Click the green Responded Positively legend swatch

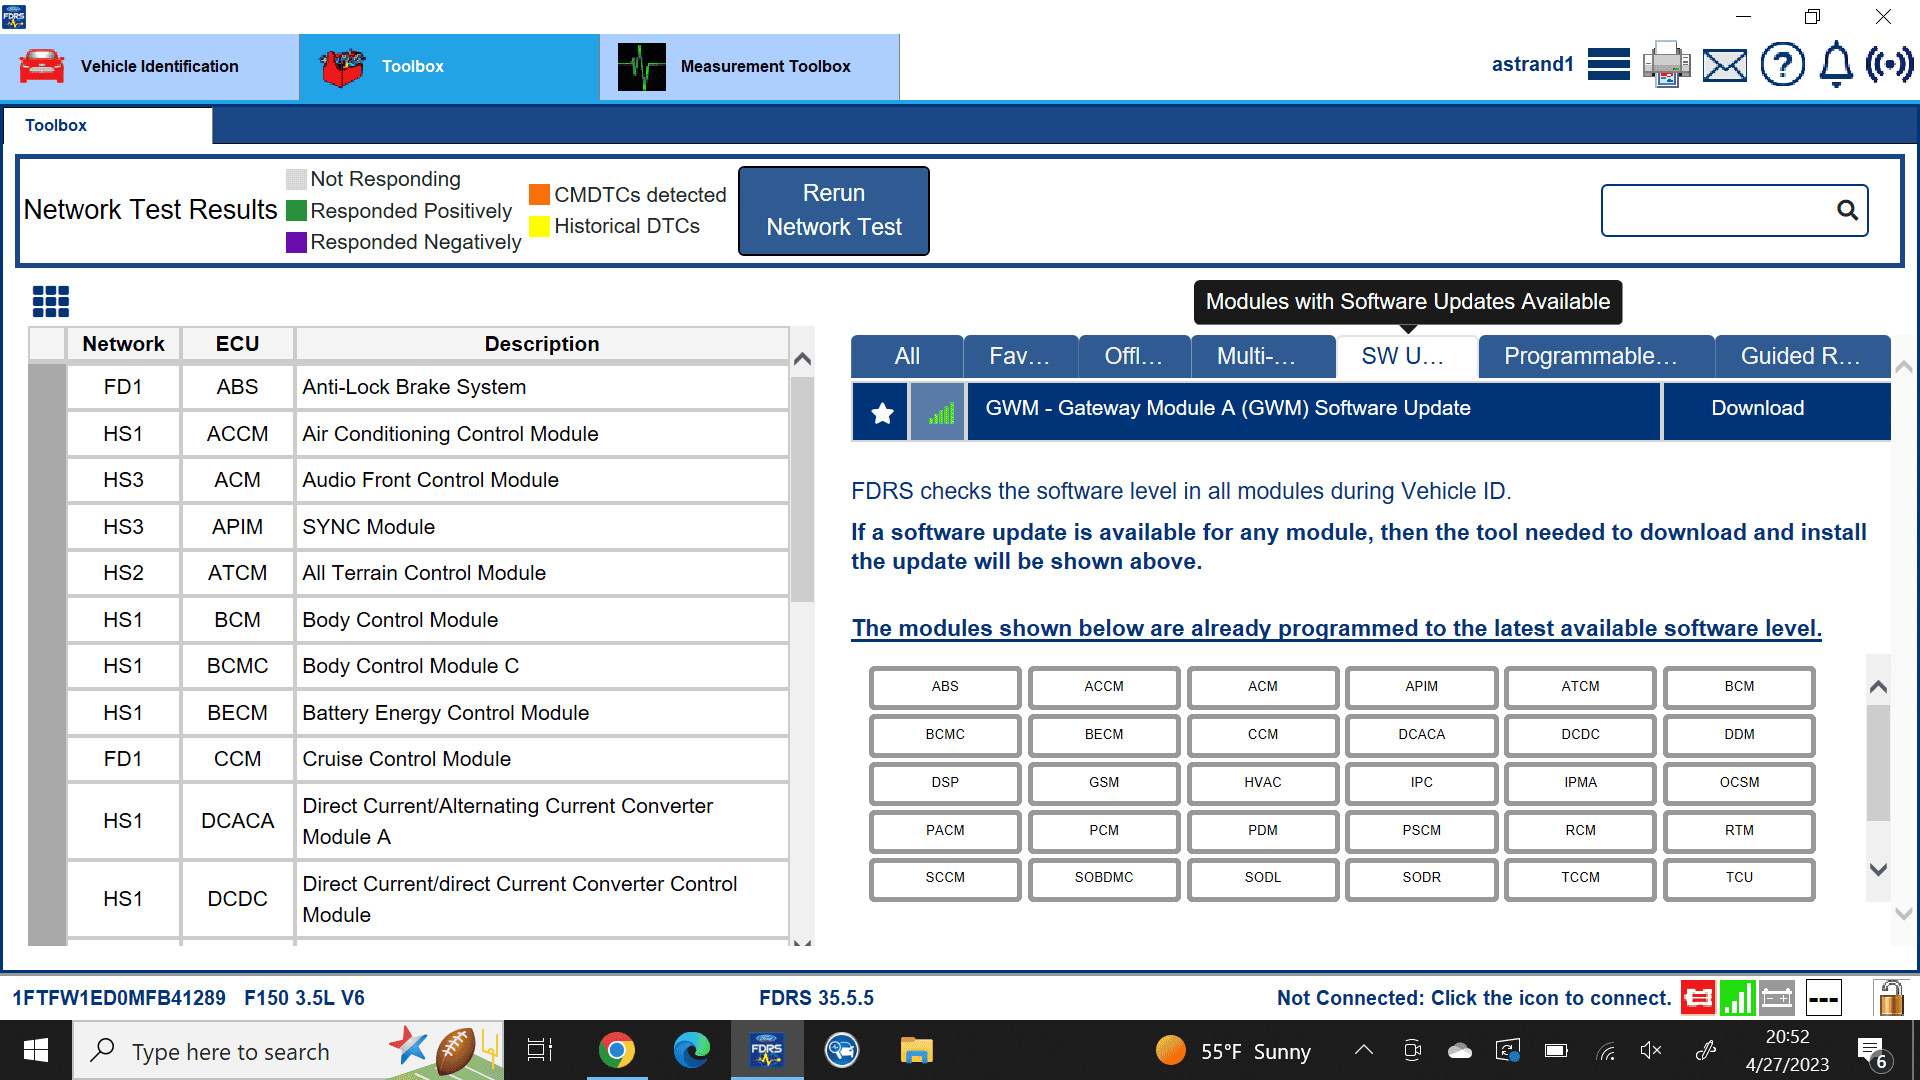(x=296, y=211)
